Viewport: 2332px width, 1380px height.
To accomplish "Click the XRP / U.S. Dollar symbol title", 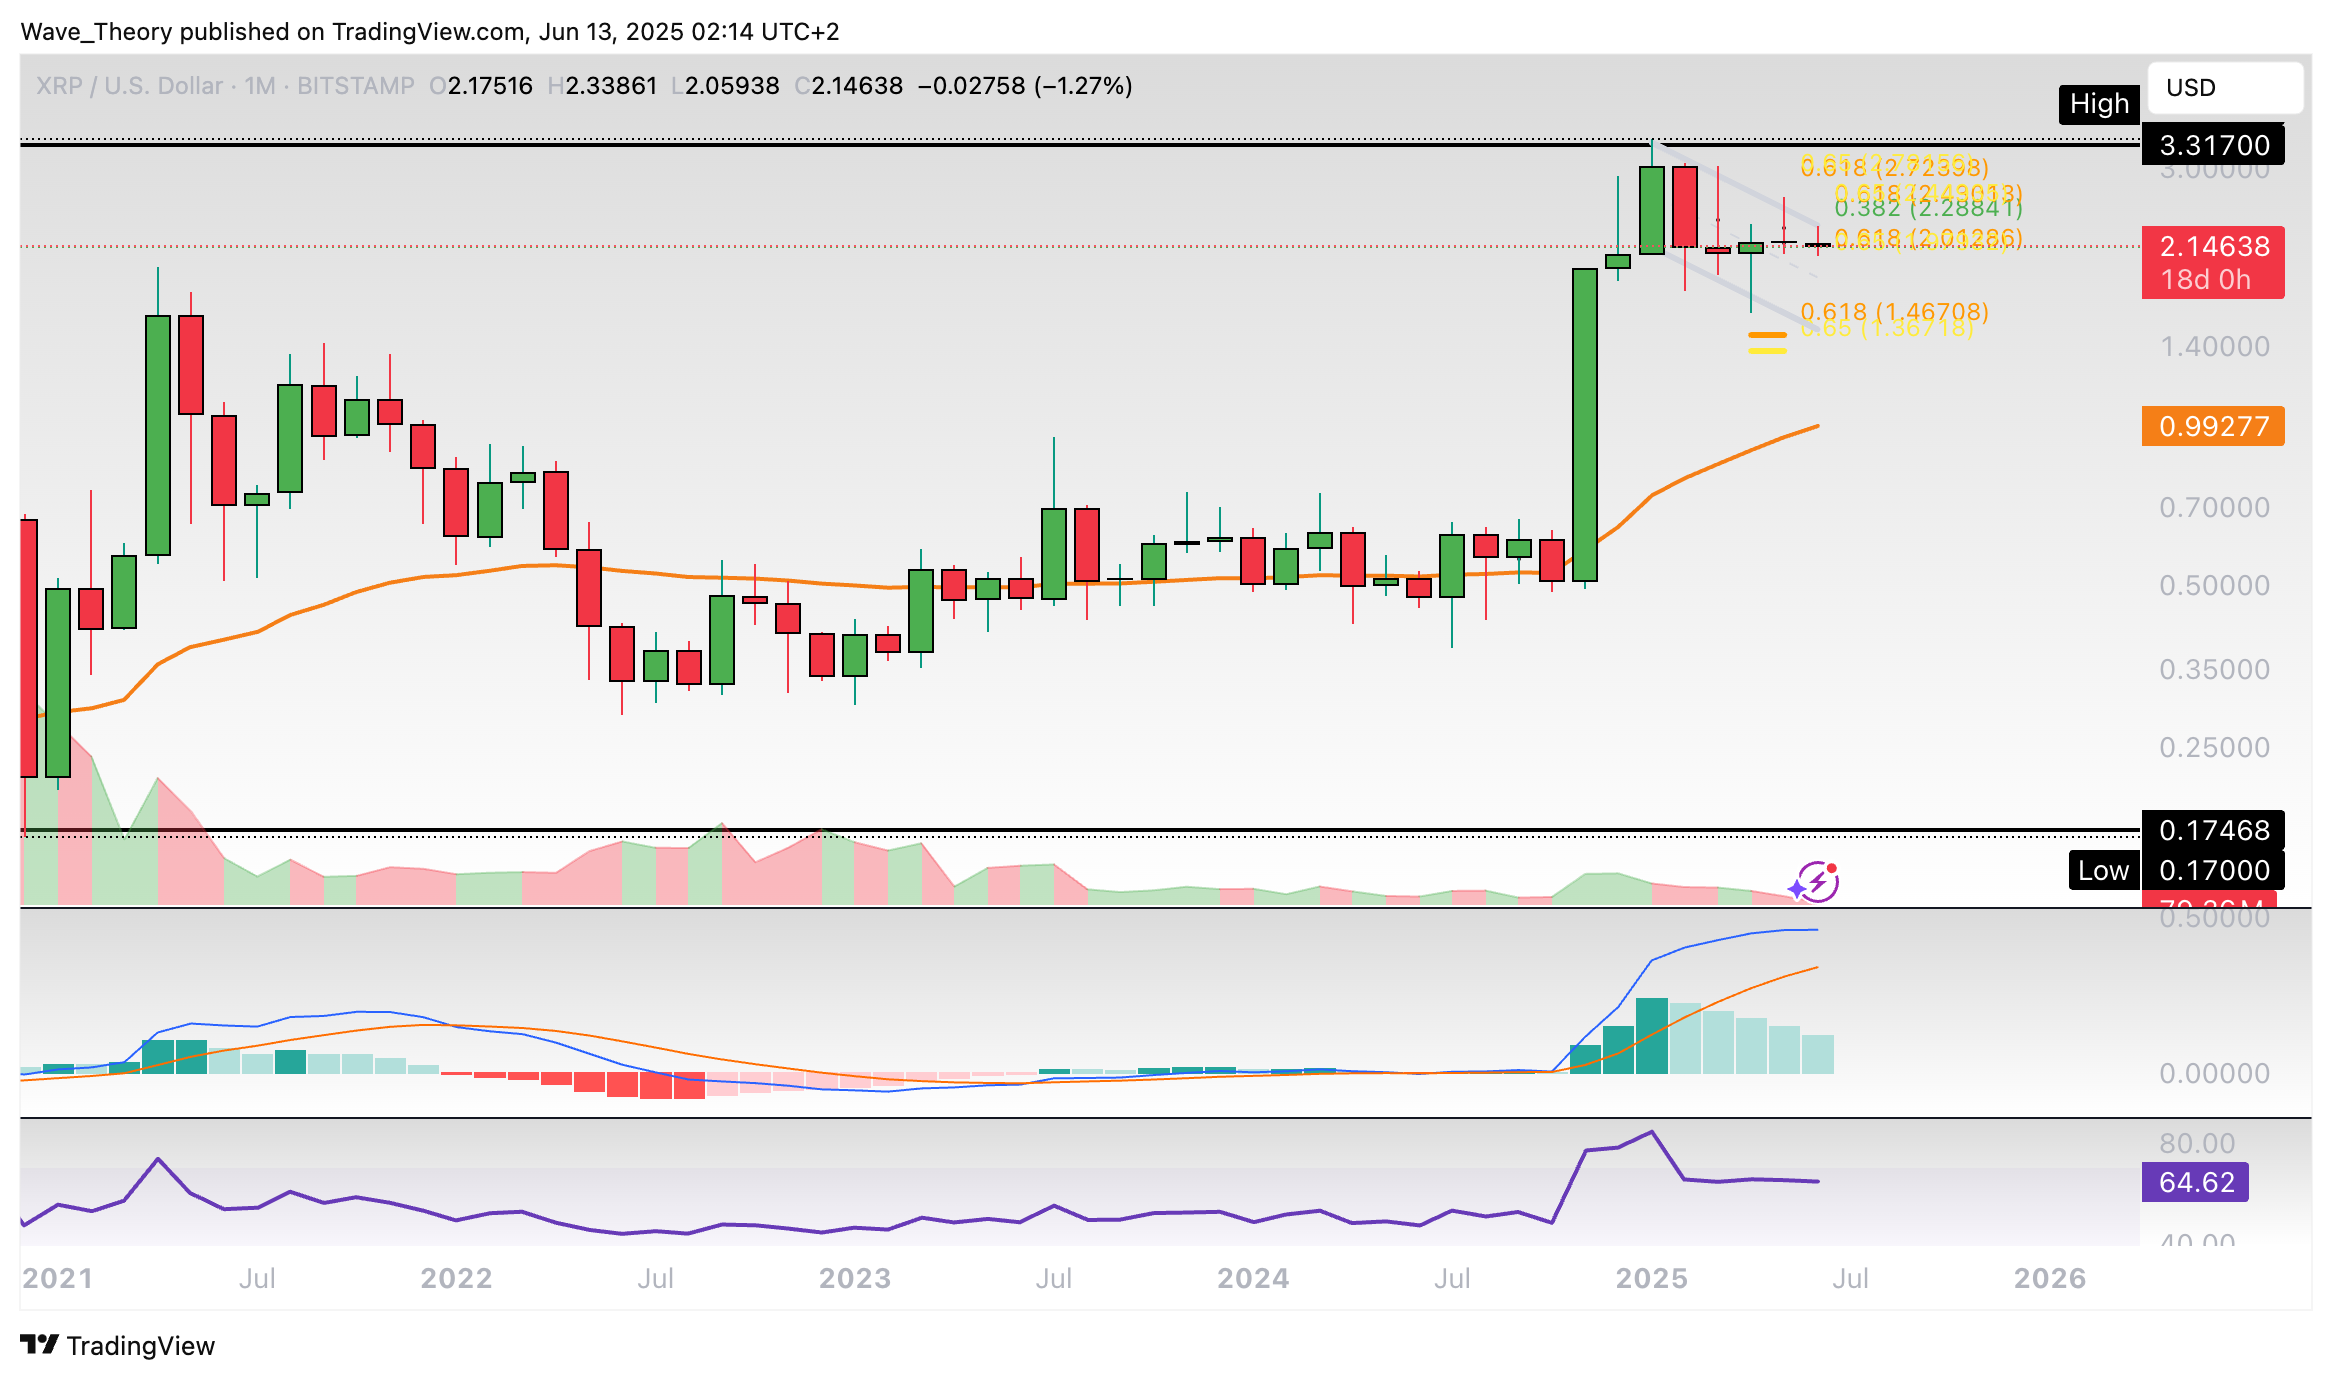I will coord(129,86).
